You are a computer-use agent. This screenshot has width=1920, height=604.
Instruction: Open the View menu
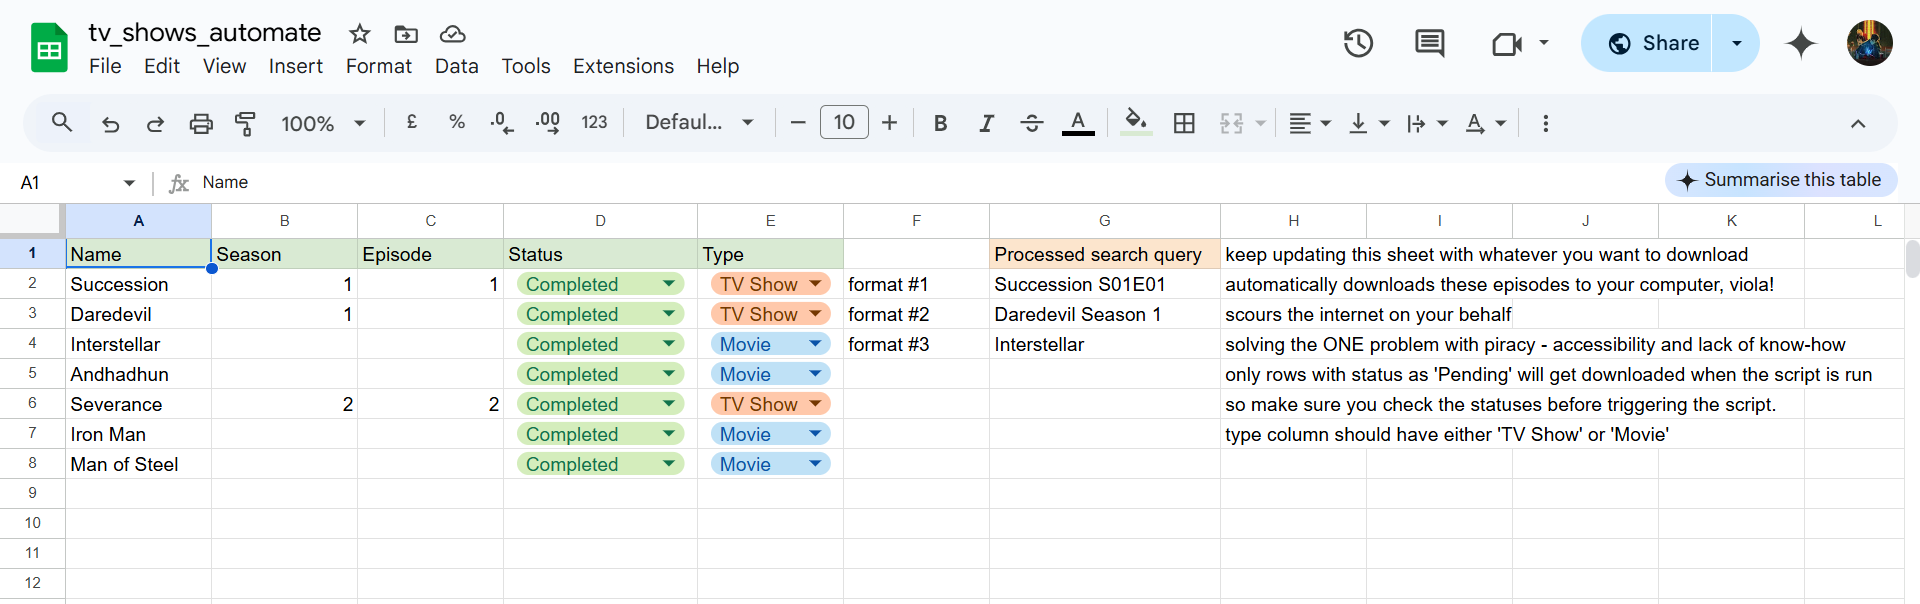pyautogui.click(x=224, y=66)
